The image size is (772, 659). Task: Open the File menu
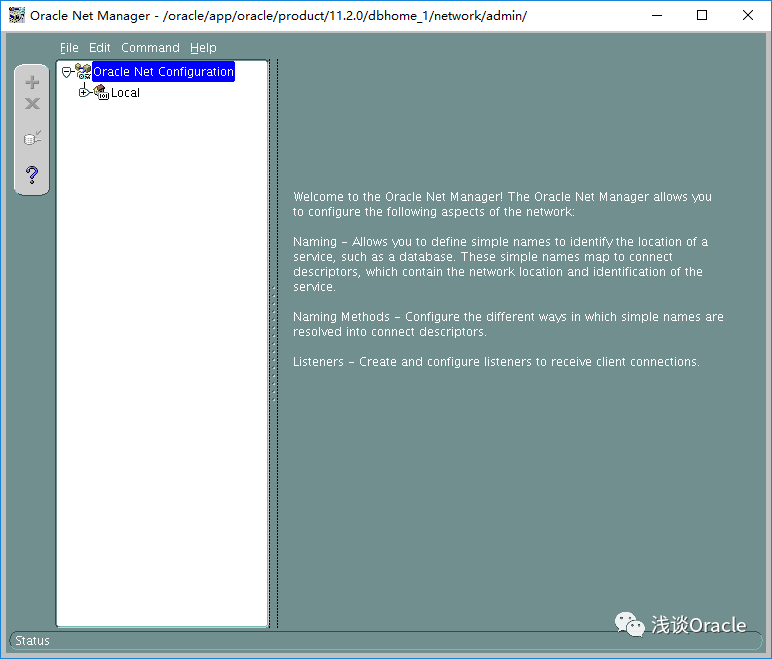[69, 48]
